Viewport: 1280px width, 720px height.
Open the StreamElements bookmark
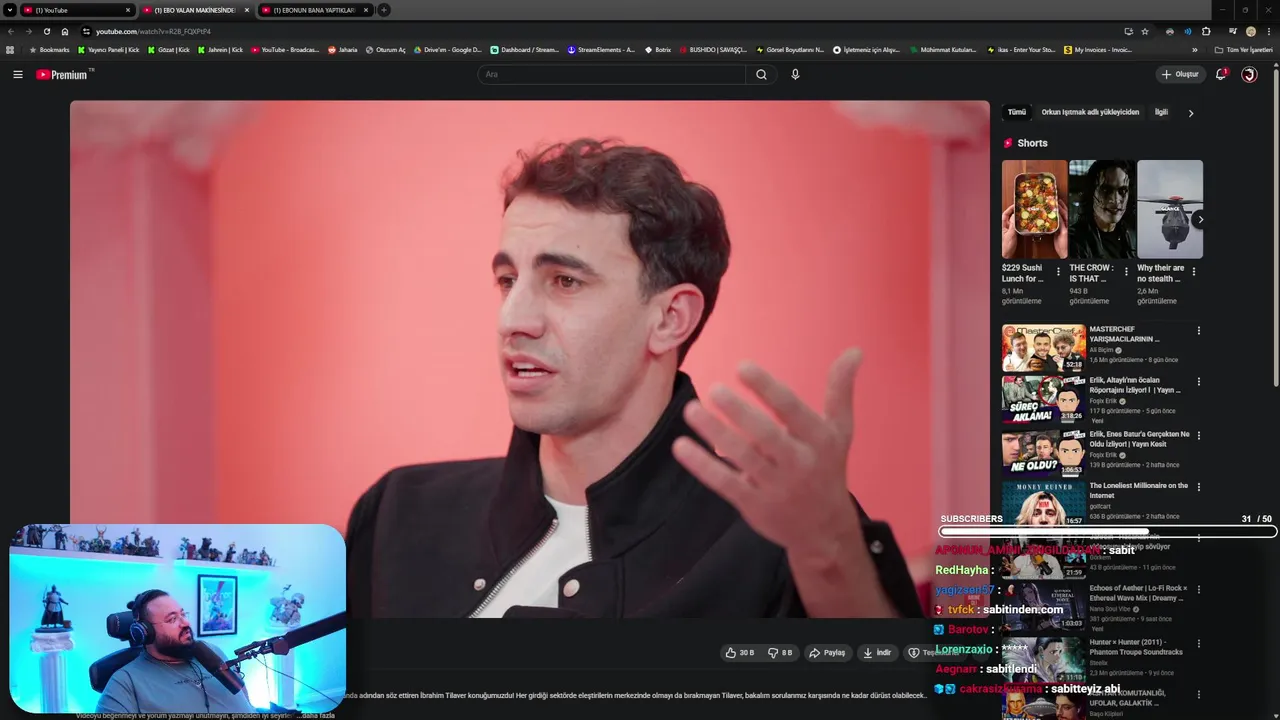tap(600, 49)
